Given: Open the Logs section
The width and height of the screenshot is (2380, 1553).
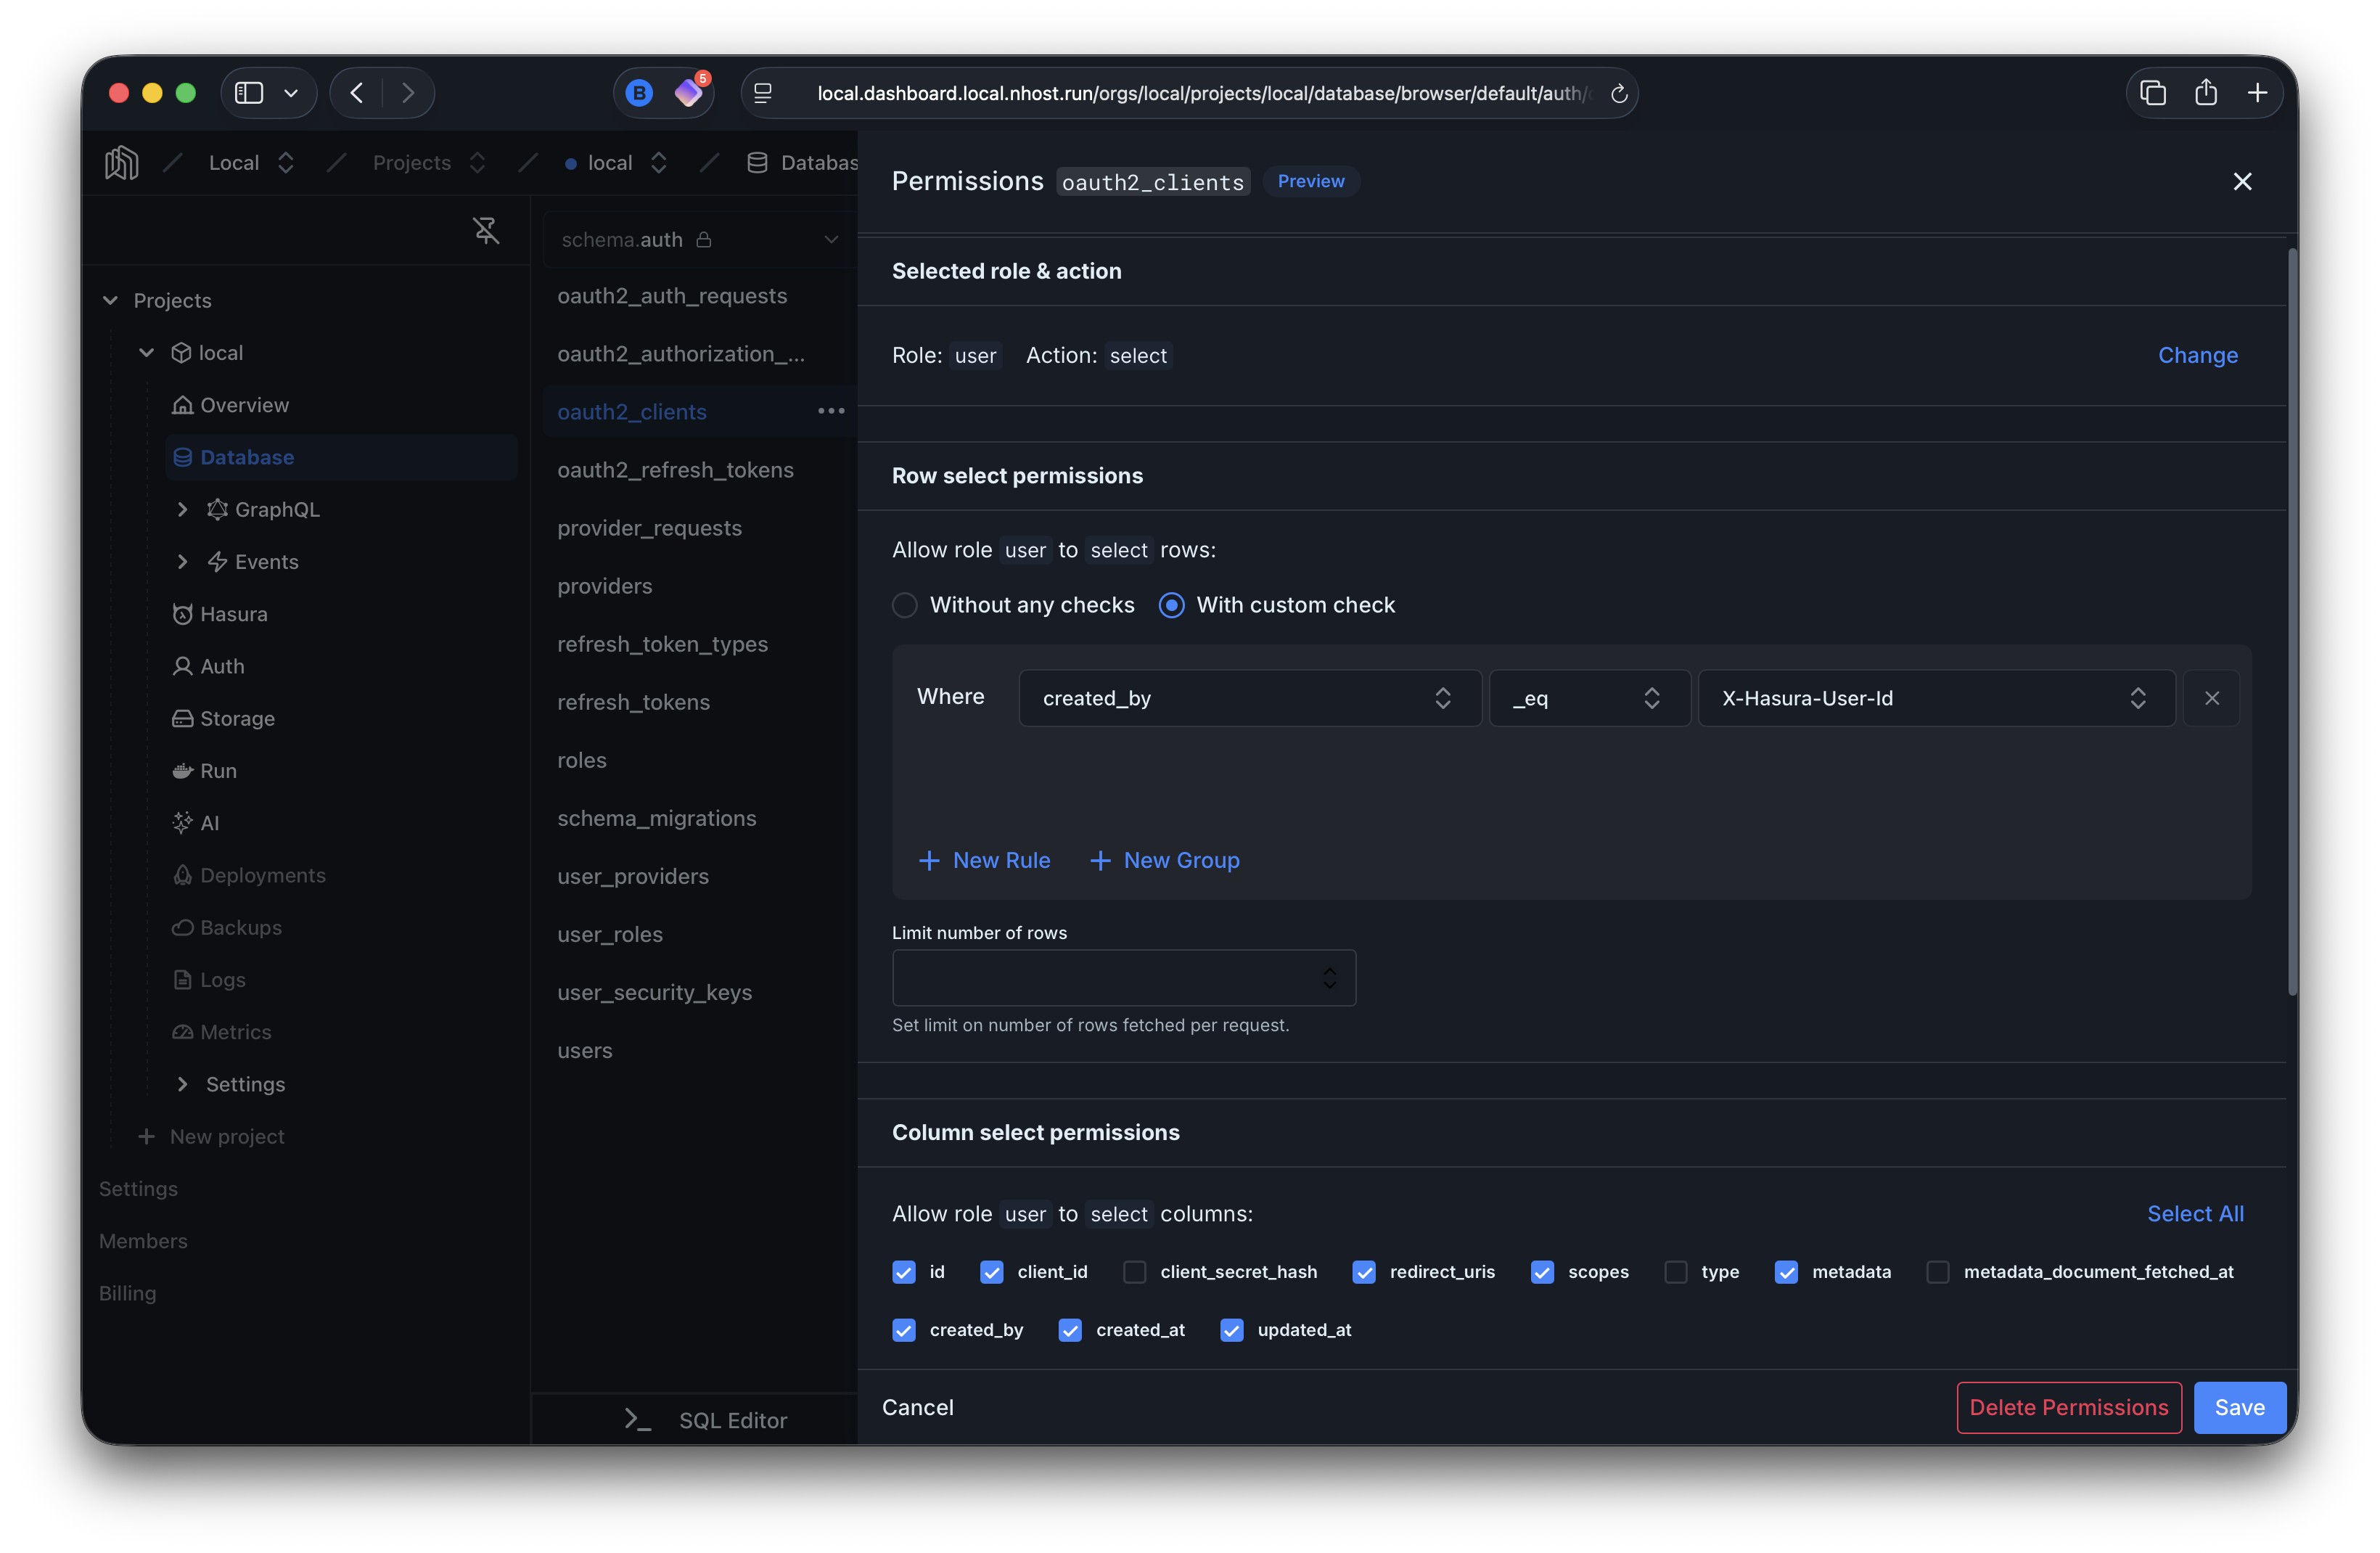Looking at the screenshot, I should (222, 979).
